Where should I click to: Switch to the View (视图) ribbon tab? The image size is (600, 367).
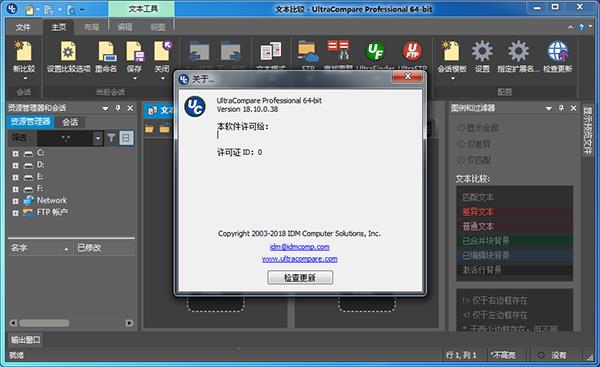click(158, 27)
